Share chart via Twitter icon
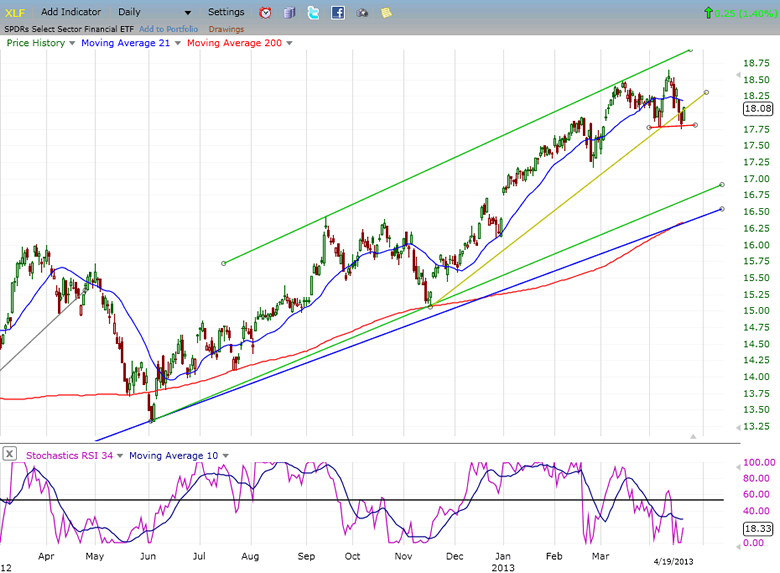The image size is (780, 573). (313, 12)
